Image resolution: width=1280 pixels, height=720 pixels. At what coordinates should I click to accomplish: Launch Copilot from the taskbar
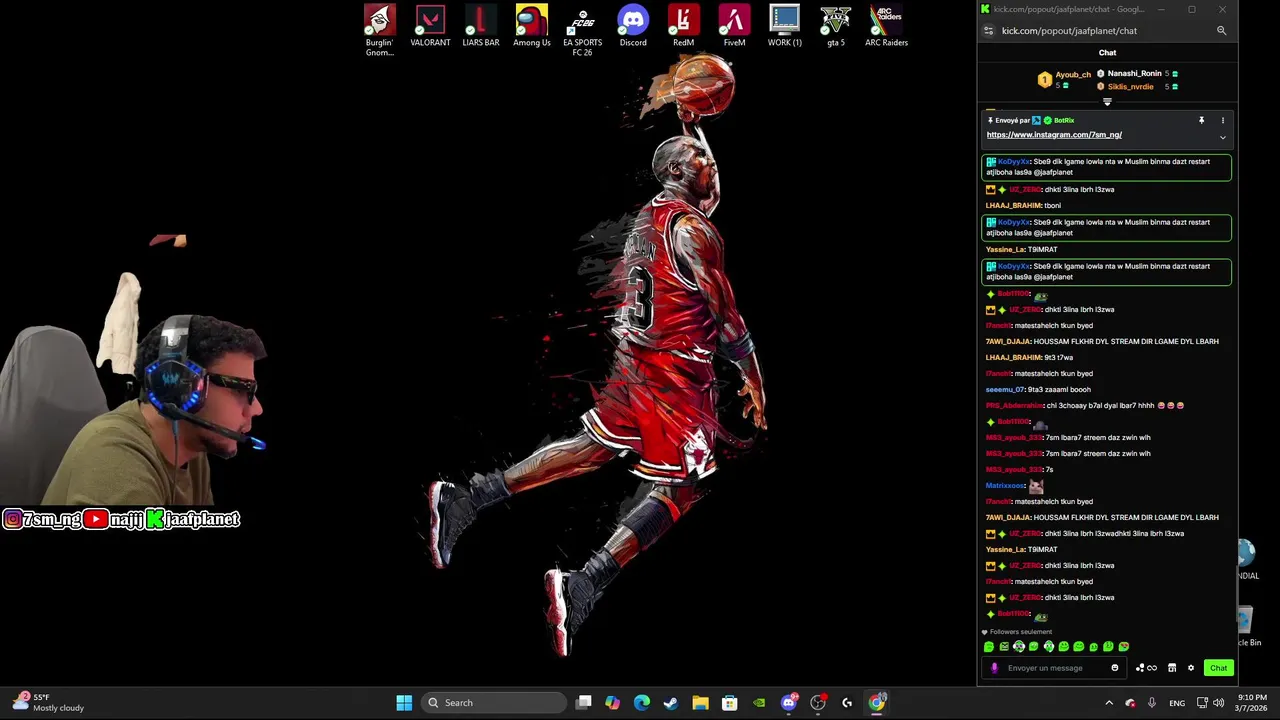coord(613,703)
